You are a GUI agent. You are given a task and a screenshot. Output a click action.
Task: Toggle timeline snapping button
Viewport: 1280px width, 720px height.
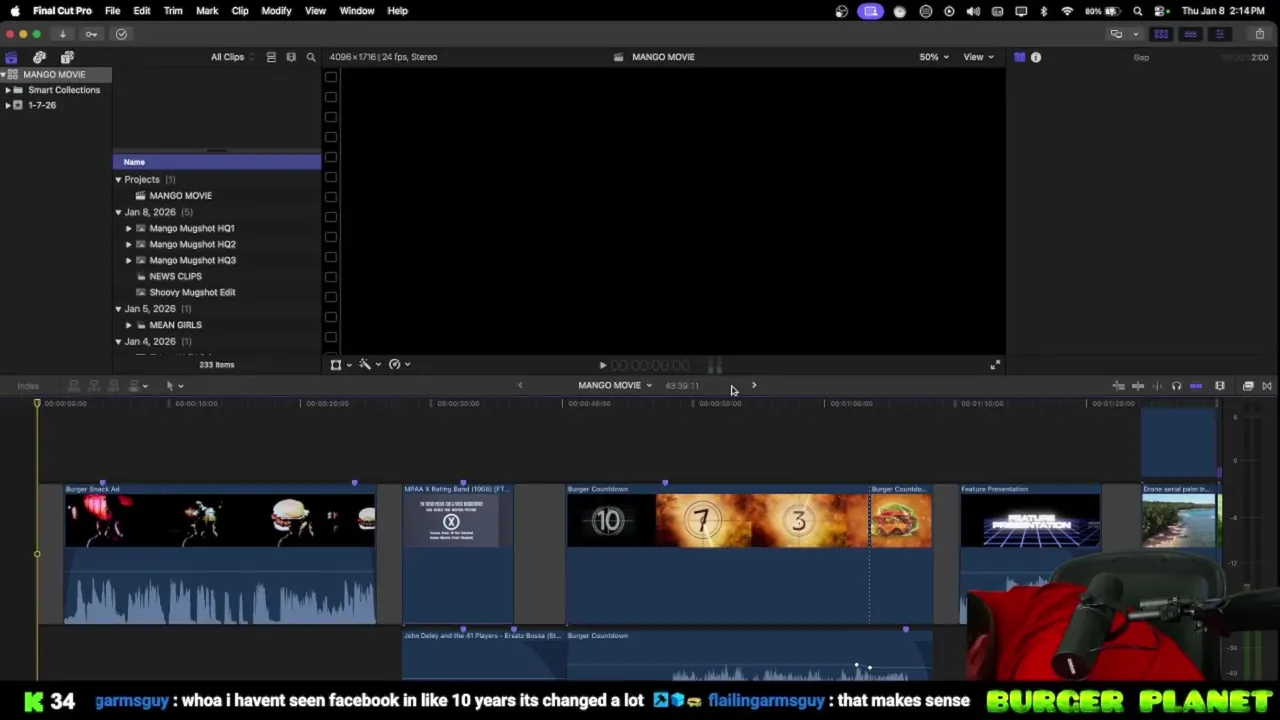tap(1196, 386)
